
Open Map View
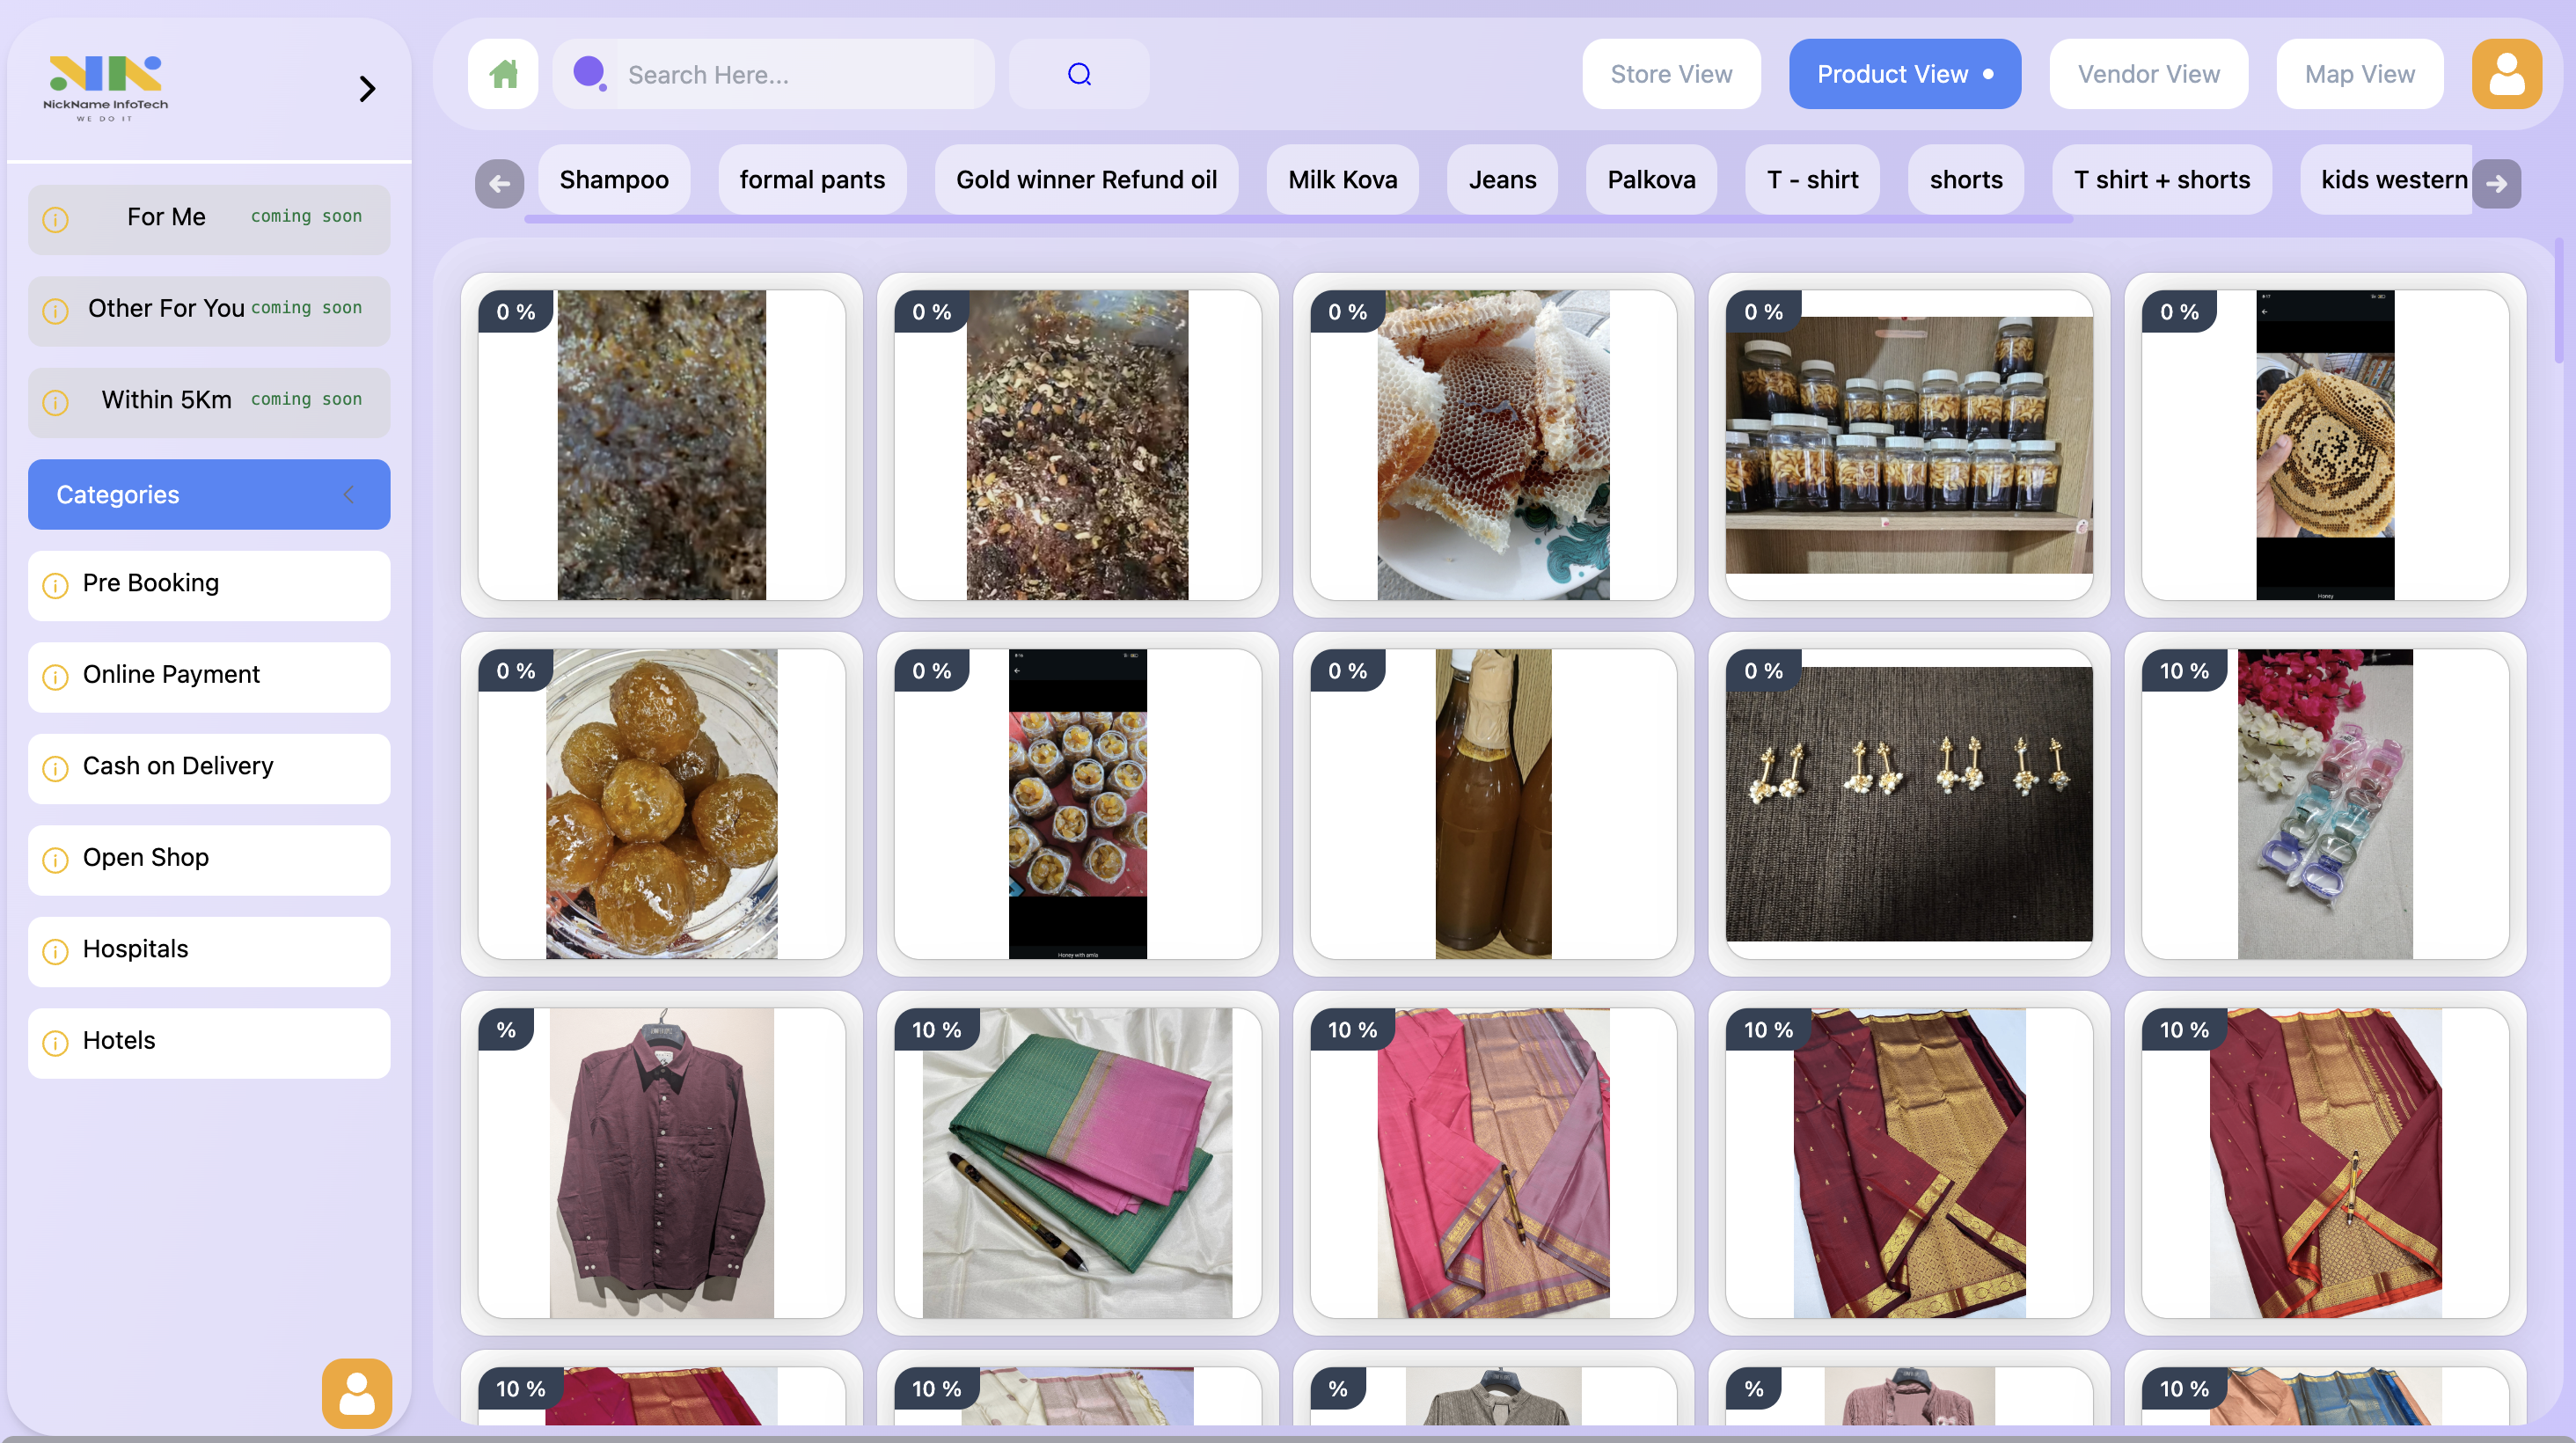click(2360, 73)
